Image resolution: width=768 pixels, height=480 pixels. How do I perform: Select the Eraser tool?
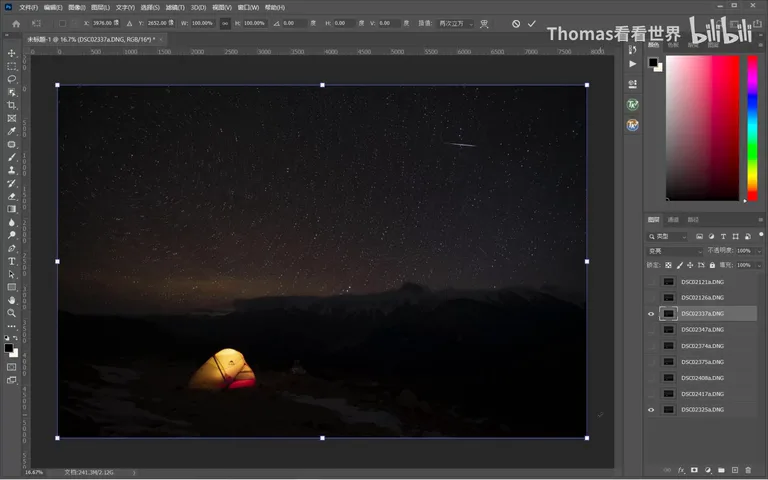click(x=12, y=196)
